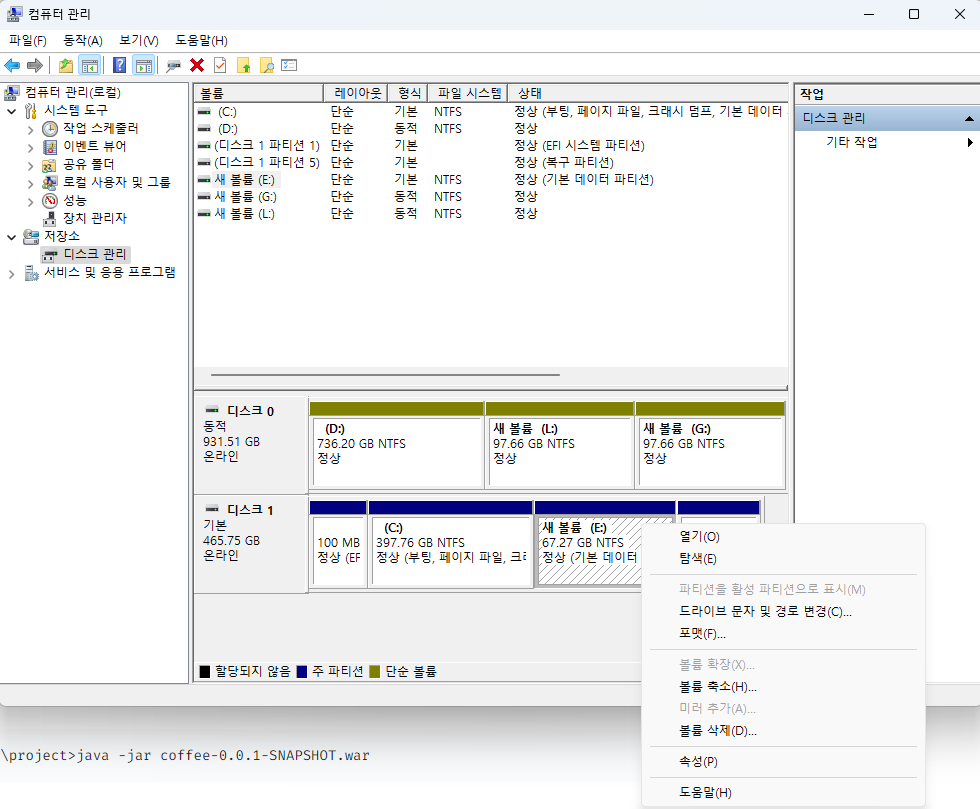Choose 탐색(E) in the context menu
Viewport: 980px width, 809px height.
pos(783,558)
